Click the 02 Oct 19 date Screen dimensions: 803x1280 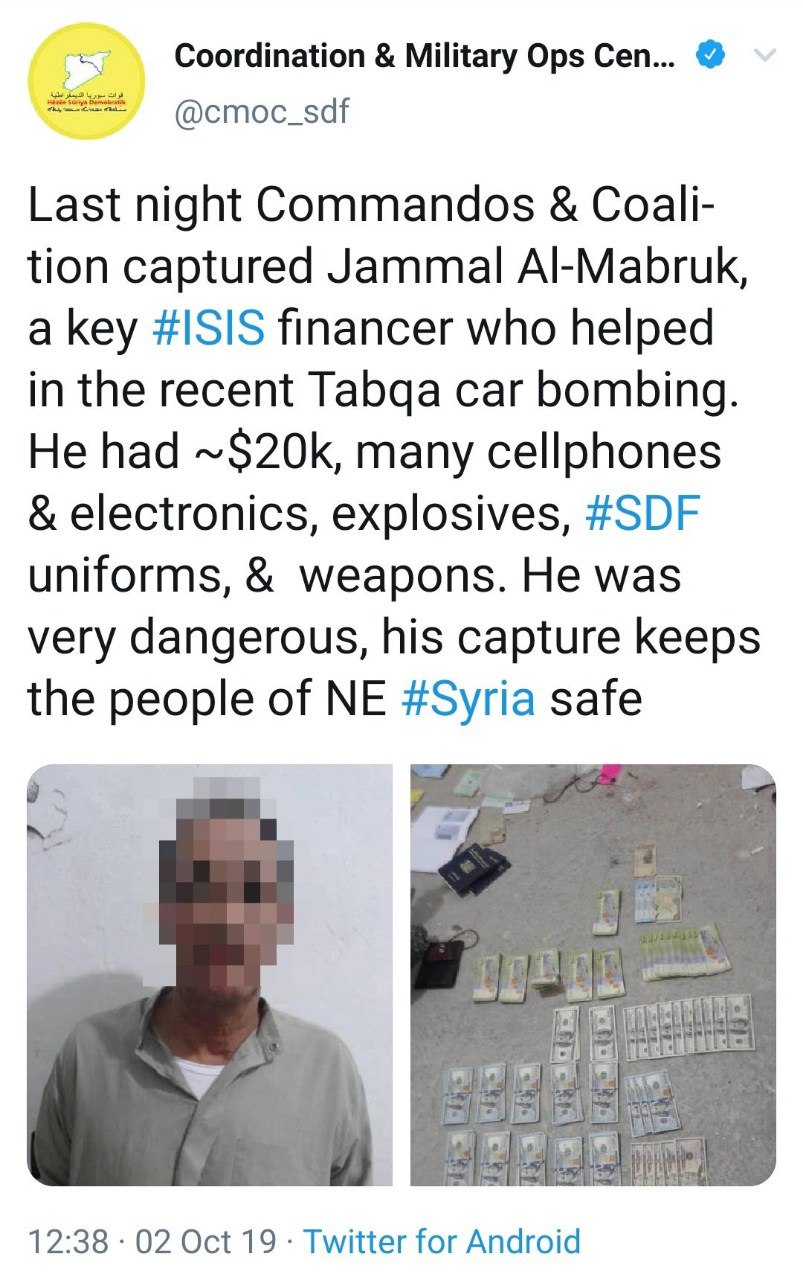tap(205, 1242)
